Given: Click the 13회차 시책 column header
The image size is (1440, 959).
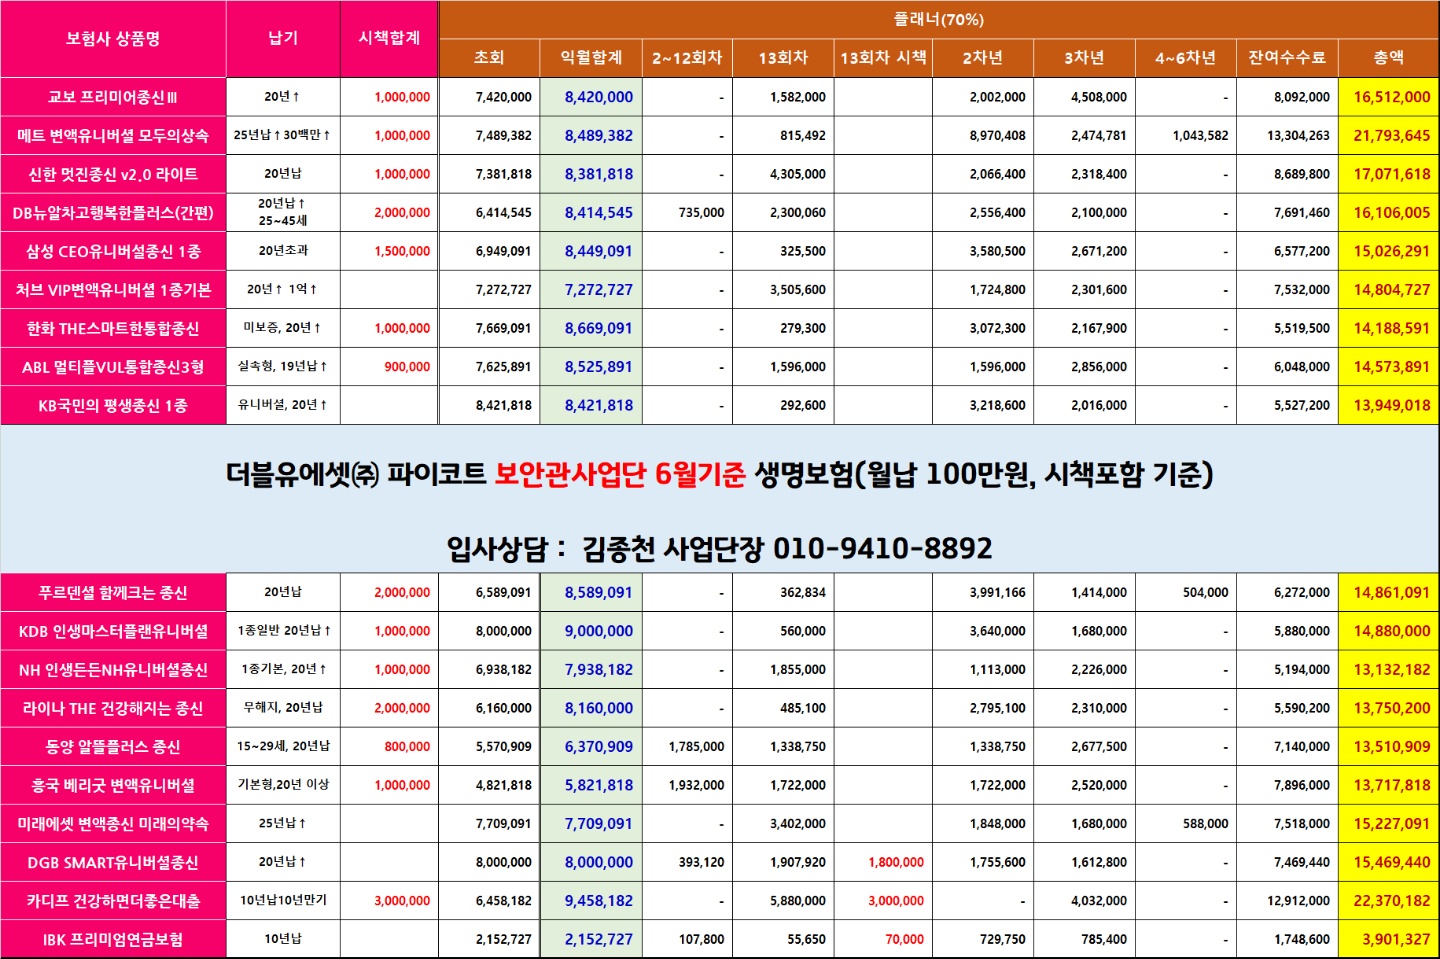Looking at the screenshot, I should [883, 58].
